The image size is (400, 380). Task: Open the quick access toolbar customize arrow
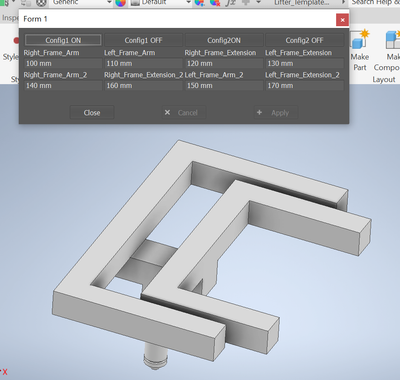click(x=258, y=2)
